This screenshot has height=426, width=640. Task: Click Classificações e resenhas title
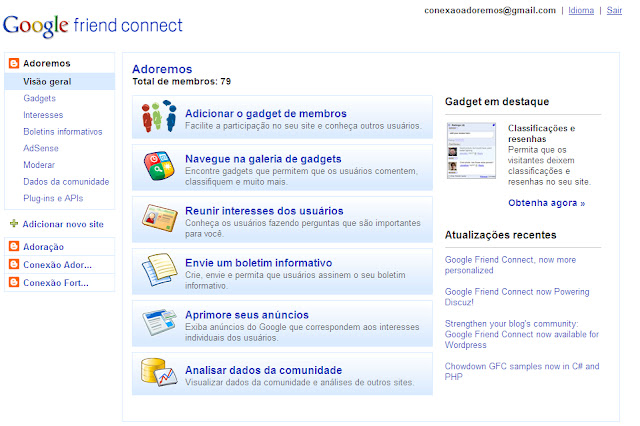541,133
